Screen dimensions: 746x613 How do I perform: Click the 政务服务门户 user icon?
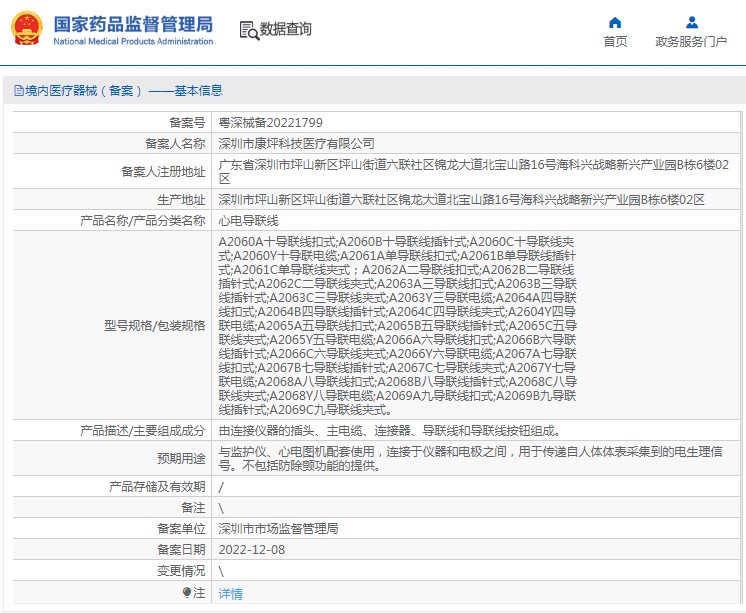coord(692,22)
